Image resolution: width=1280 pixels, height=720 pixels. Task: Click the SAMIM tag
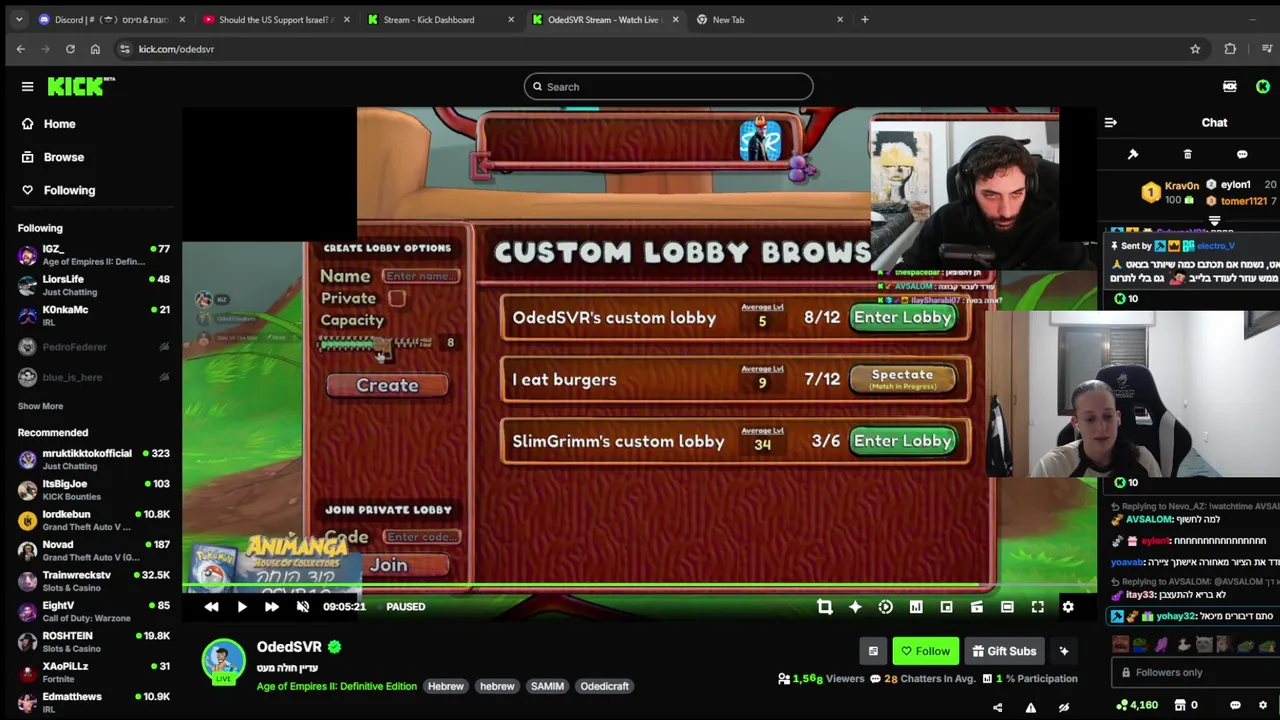coord(547,686)
